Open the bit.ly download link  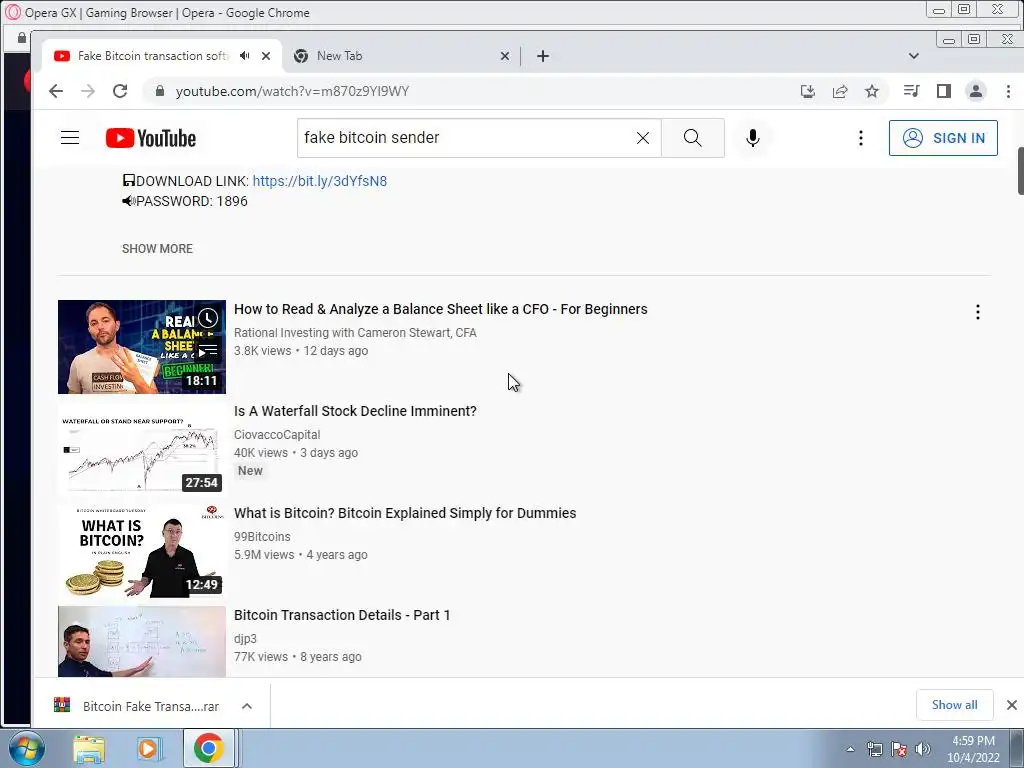[319, 181]
